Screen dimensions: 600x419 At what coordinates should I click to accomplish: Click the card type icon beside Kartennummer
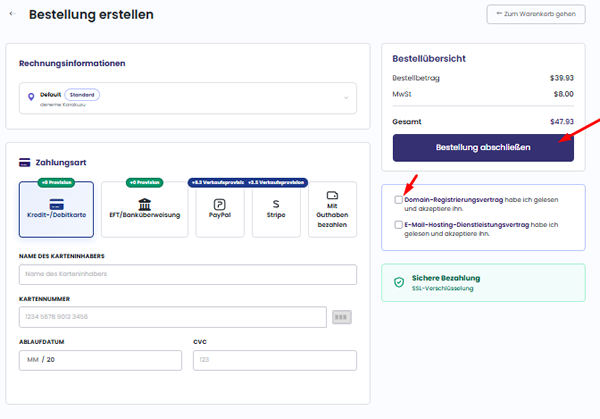click(342, 317)
